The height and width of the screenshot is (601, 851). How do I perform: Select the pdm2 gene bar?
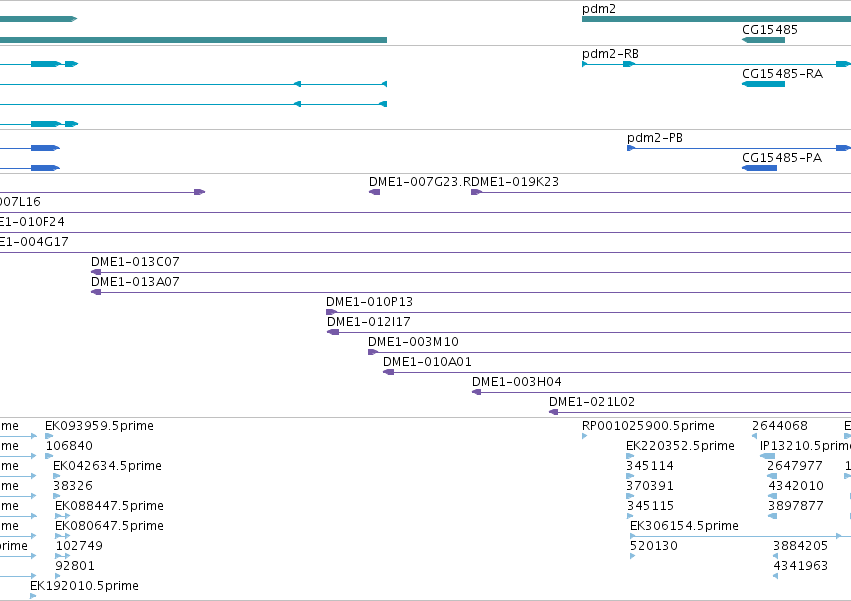[716, 19]
